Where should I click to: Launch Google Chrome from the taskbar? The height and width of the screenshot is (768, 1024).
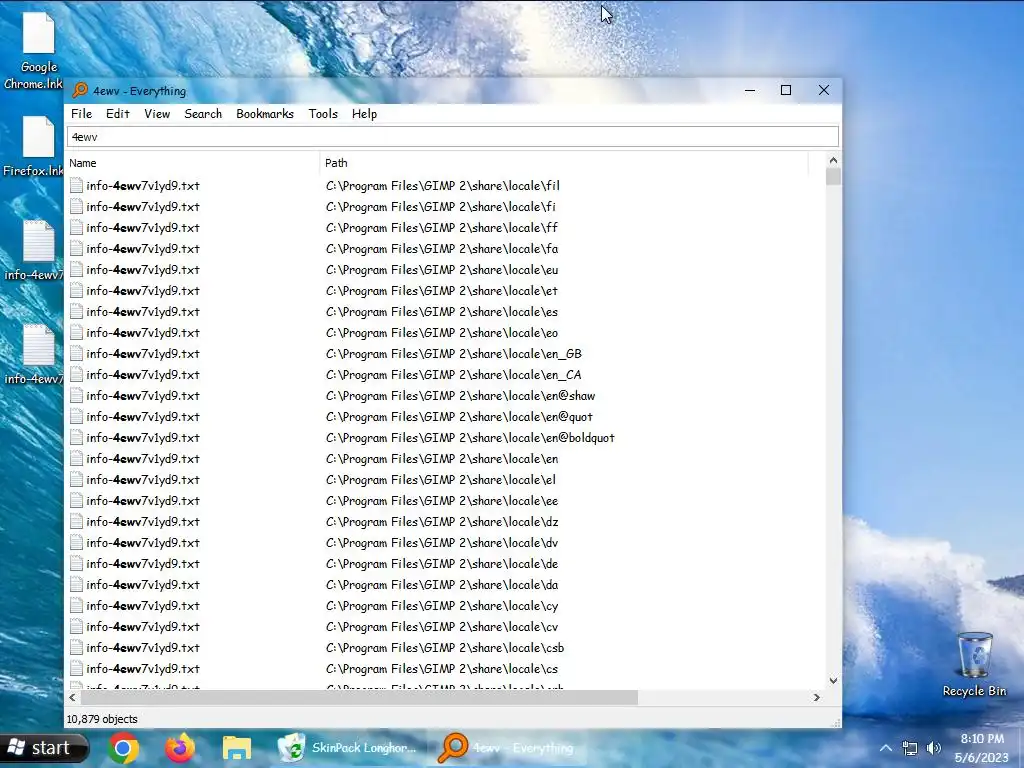tap(123, 748)
